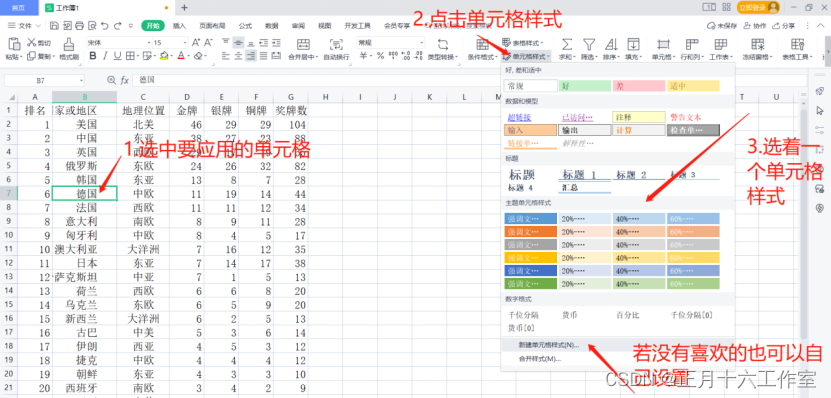This screenshot has height=398, width=831.
Task: Click the Rows and Columns (行和列) icon
Action: point(692,44)
